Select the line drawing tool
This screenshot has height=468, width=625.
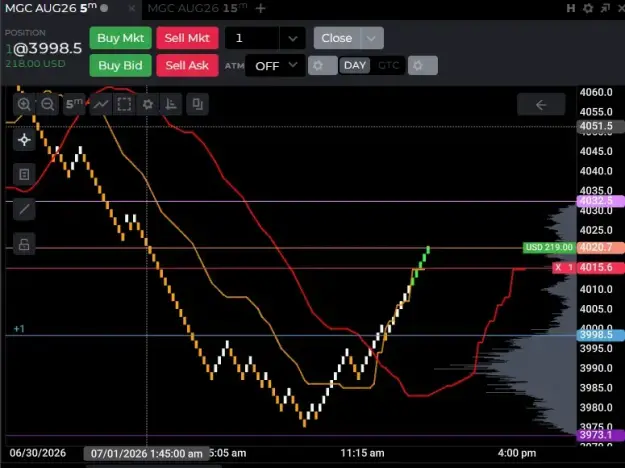coord(24,209)
